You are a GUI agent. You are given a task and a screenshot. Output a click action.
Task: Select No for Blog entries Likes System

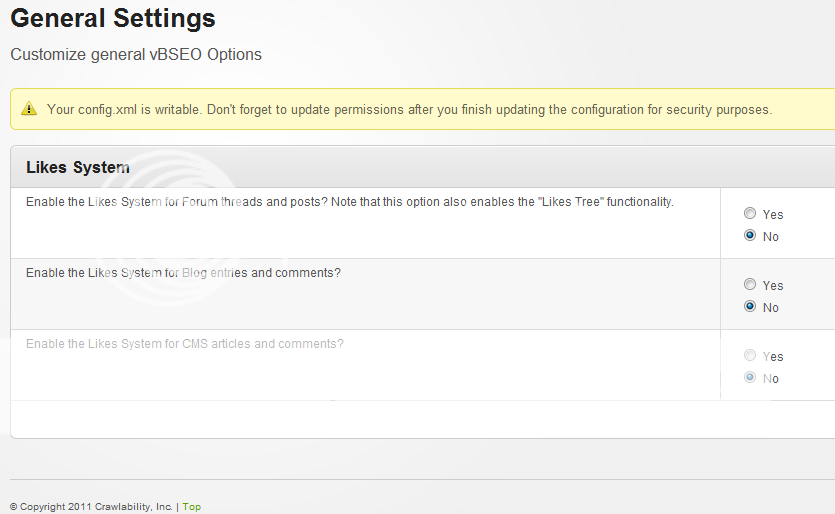click(750, 306)
